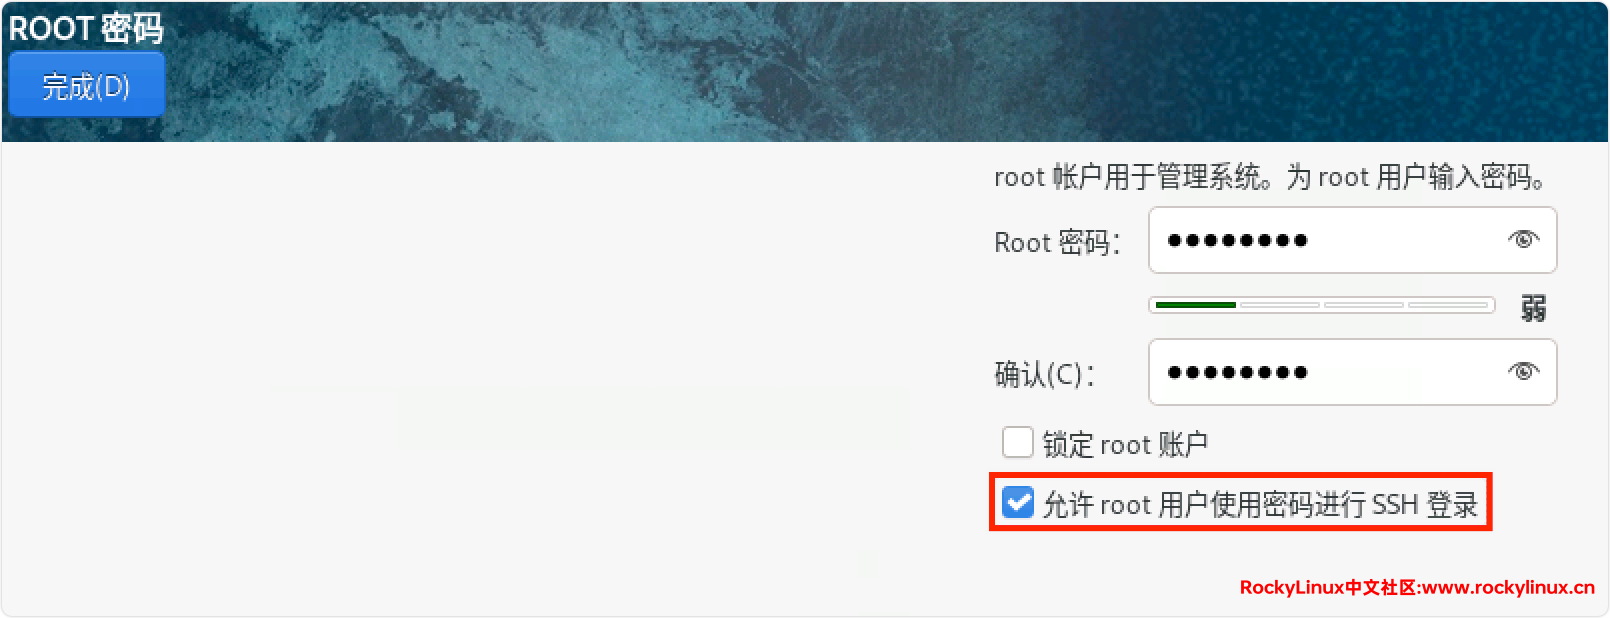Viewport: 1610px width, 618px height.
Task: Click the "确认(C):" field label
Action: pos(1044,374)
